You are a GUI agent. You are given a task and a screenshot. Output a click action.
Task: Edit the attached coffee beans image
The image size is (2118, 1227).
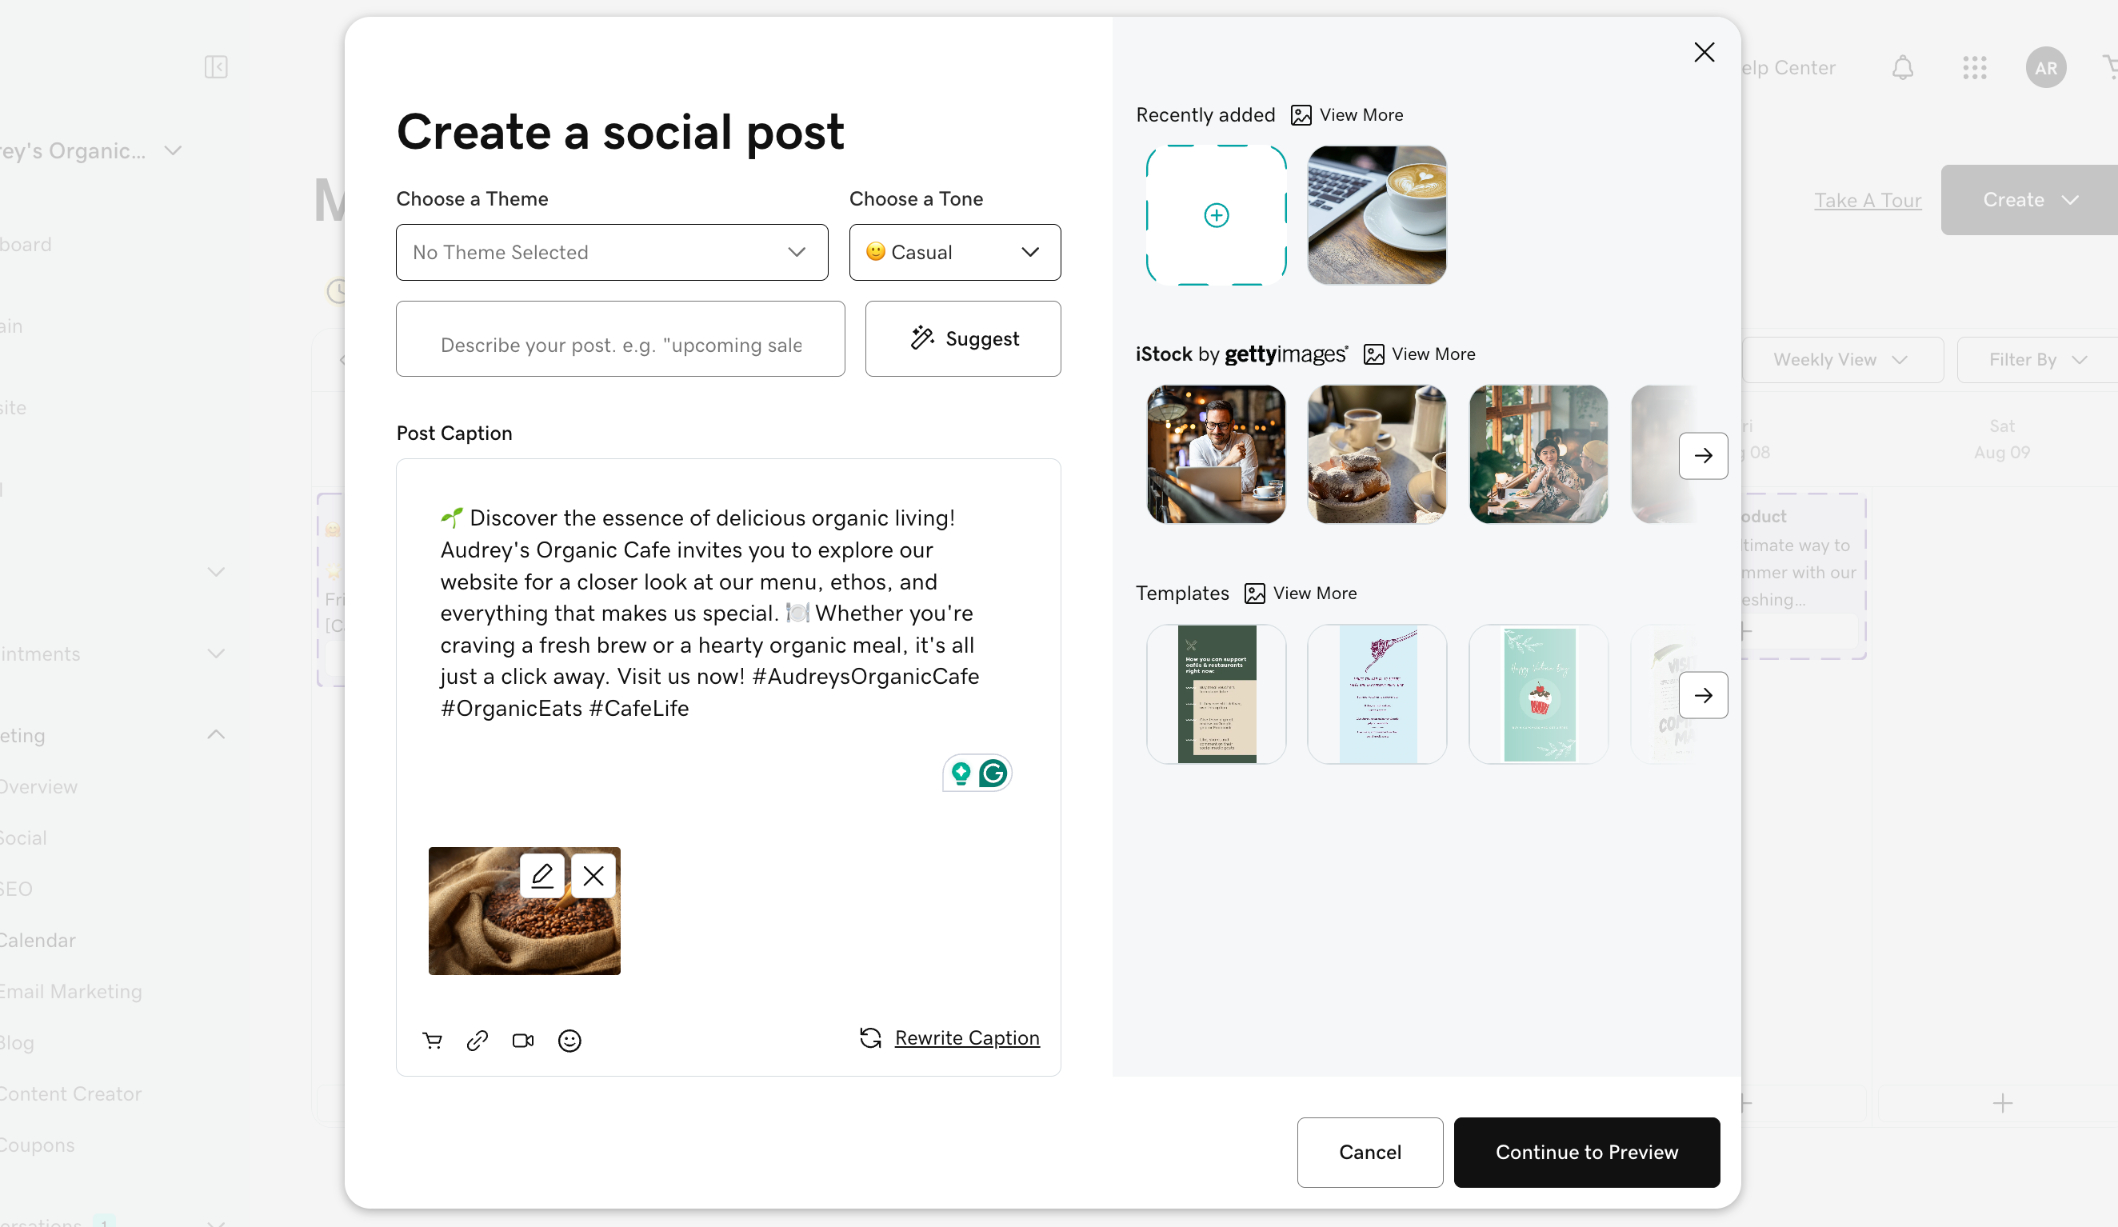click(542, 876)
